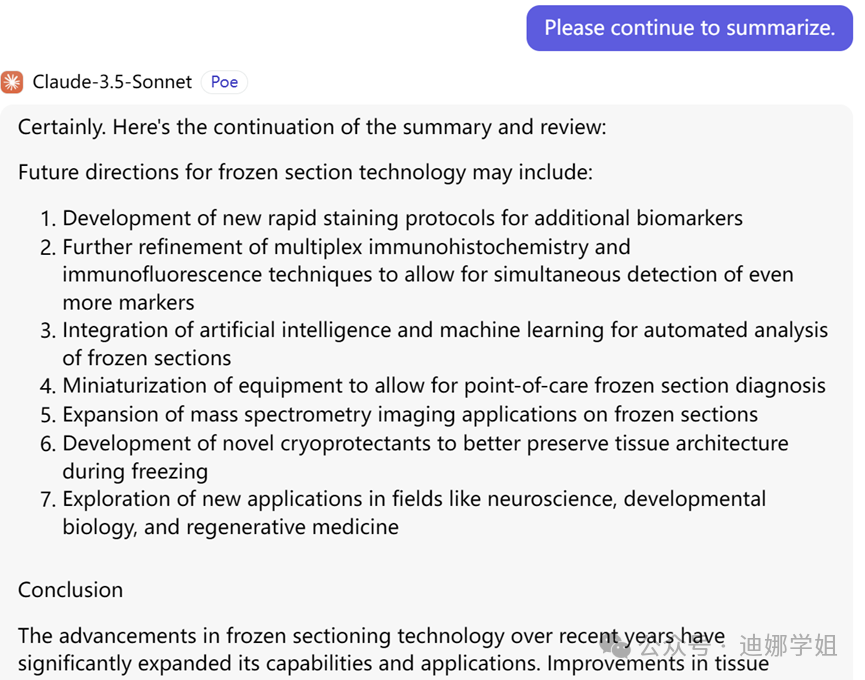Click the Claude orange starburst avatar icon
This screenshot has width=865, height=680.
(12, 82)
